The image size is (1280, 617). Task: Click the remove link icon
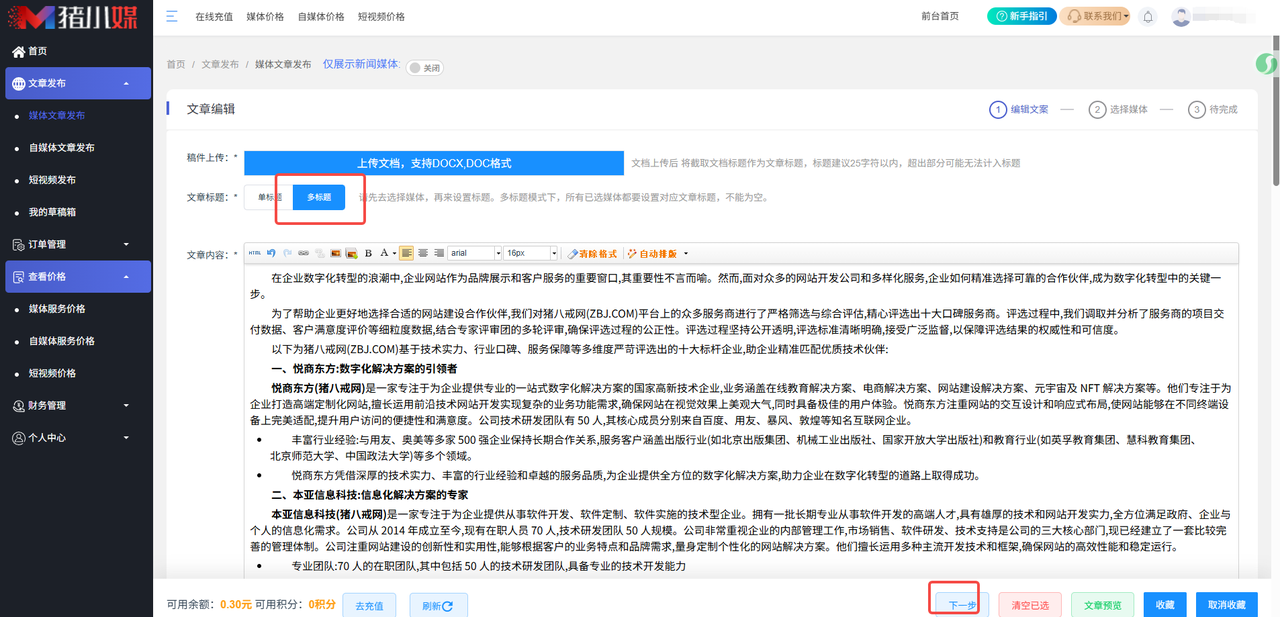(x=319, y=253)
